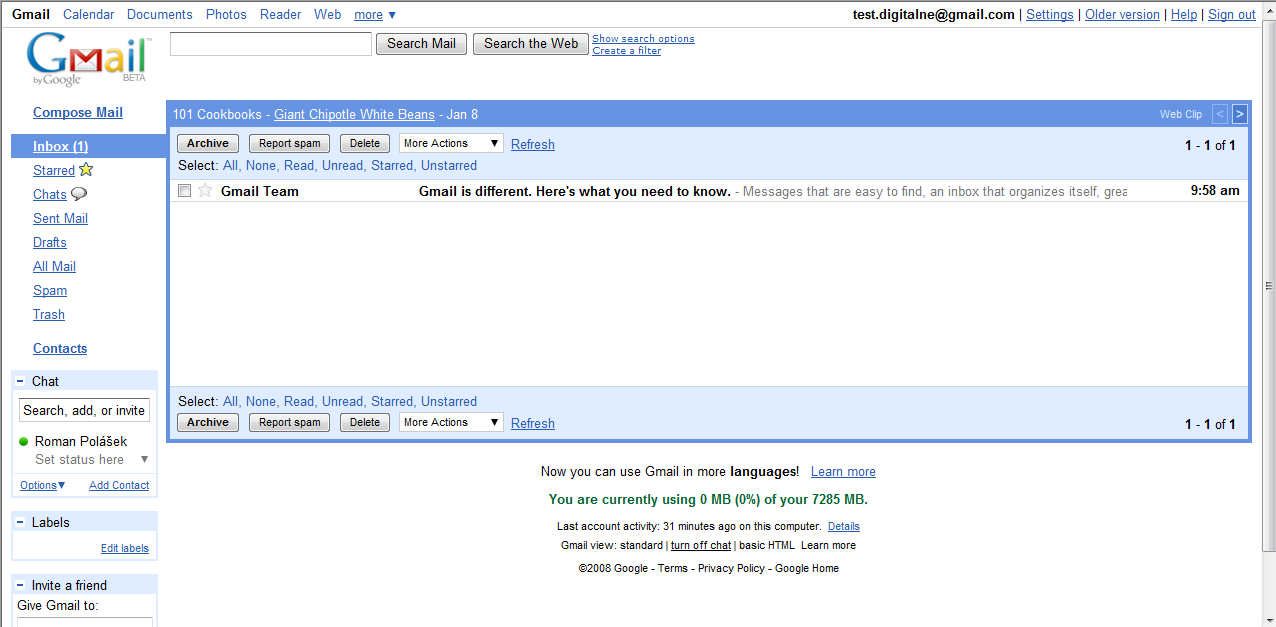1276x627 pixels.
Task: Open Calendar from the top bar
Action: 88,14
